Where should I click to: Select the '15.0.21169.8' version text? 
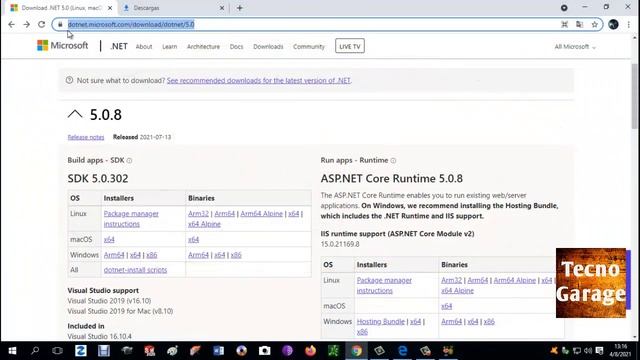340,244
